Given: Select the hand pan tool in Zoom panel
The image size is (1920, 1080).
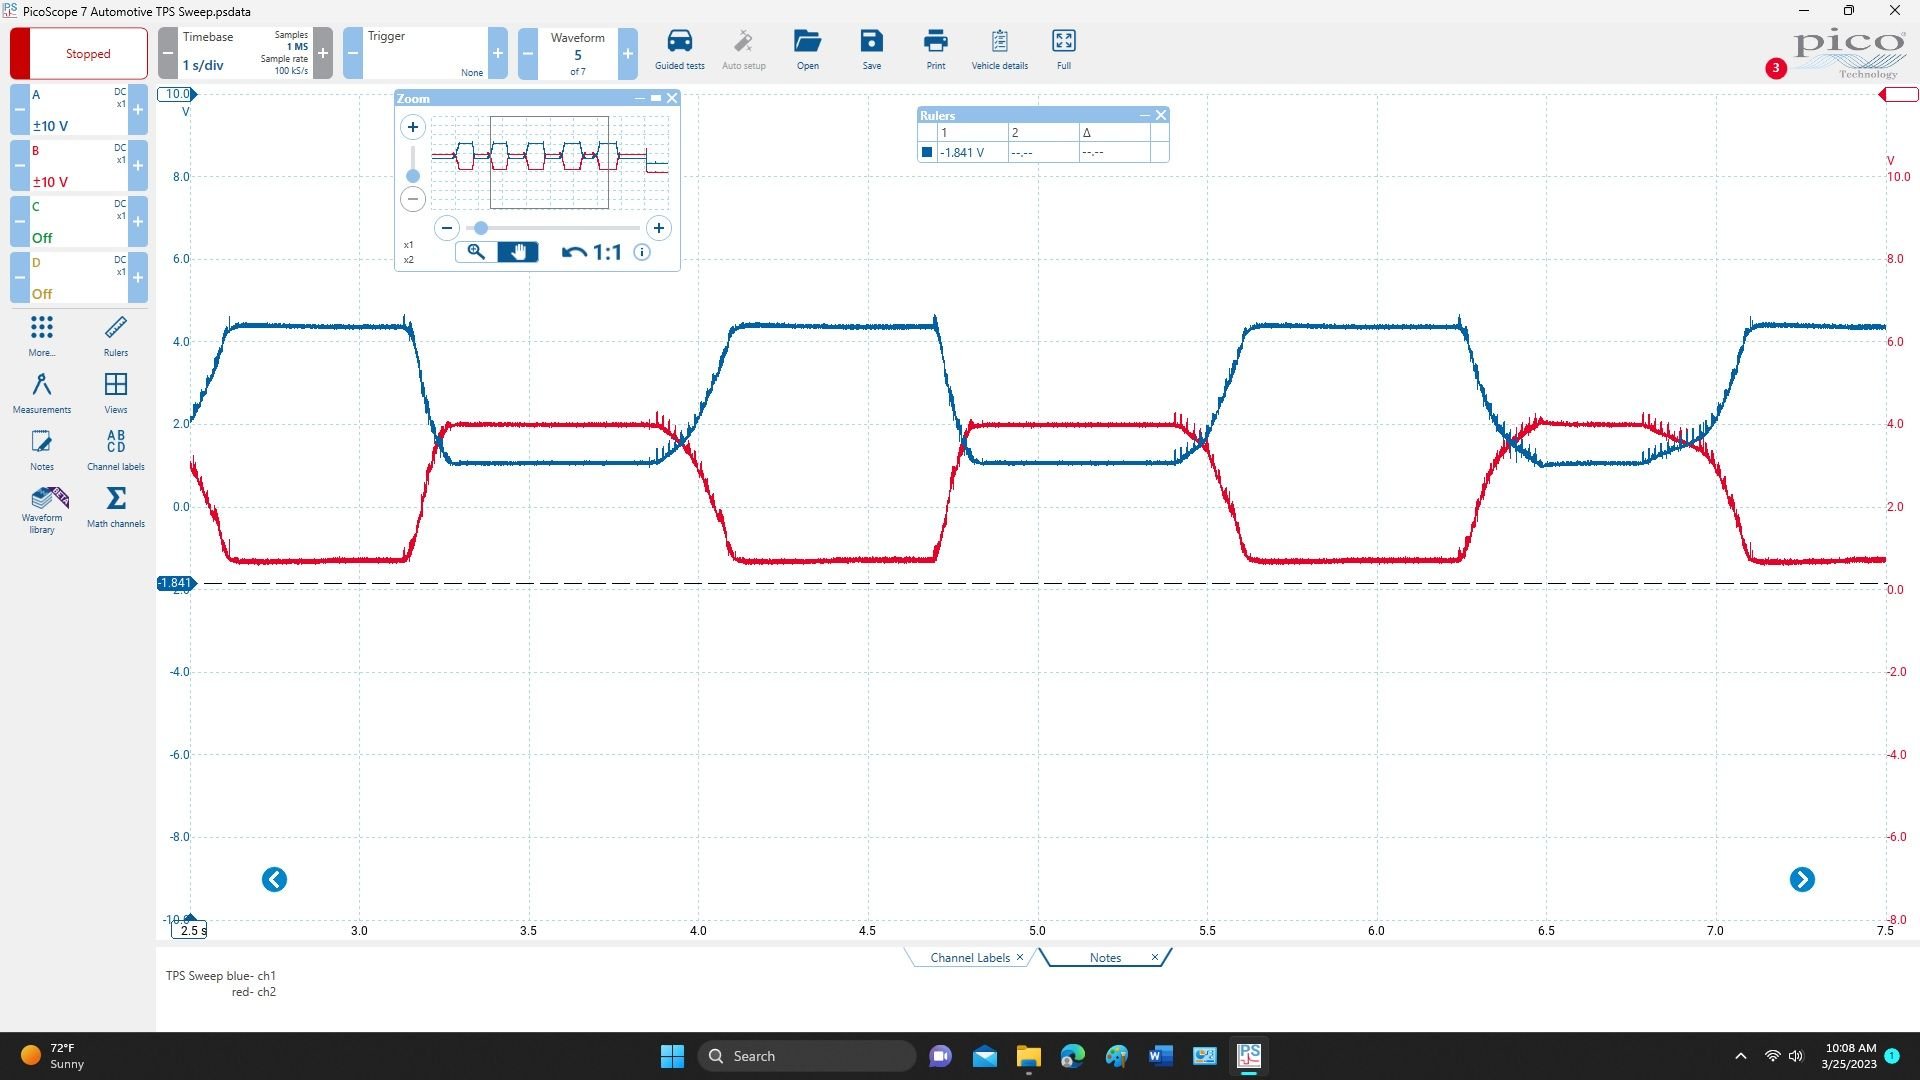Looking at the screenshot, I should coord(518,252).
